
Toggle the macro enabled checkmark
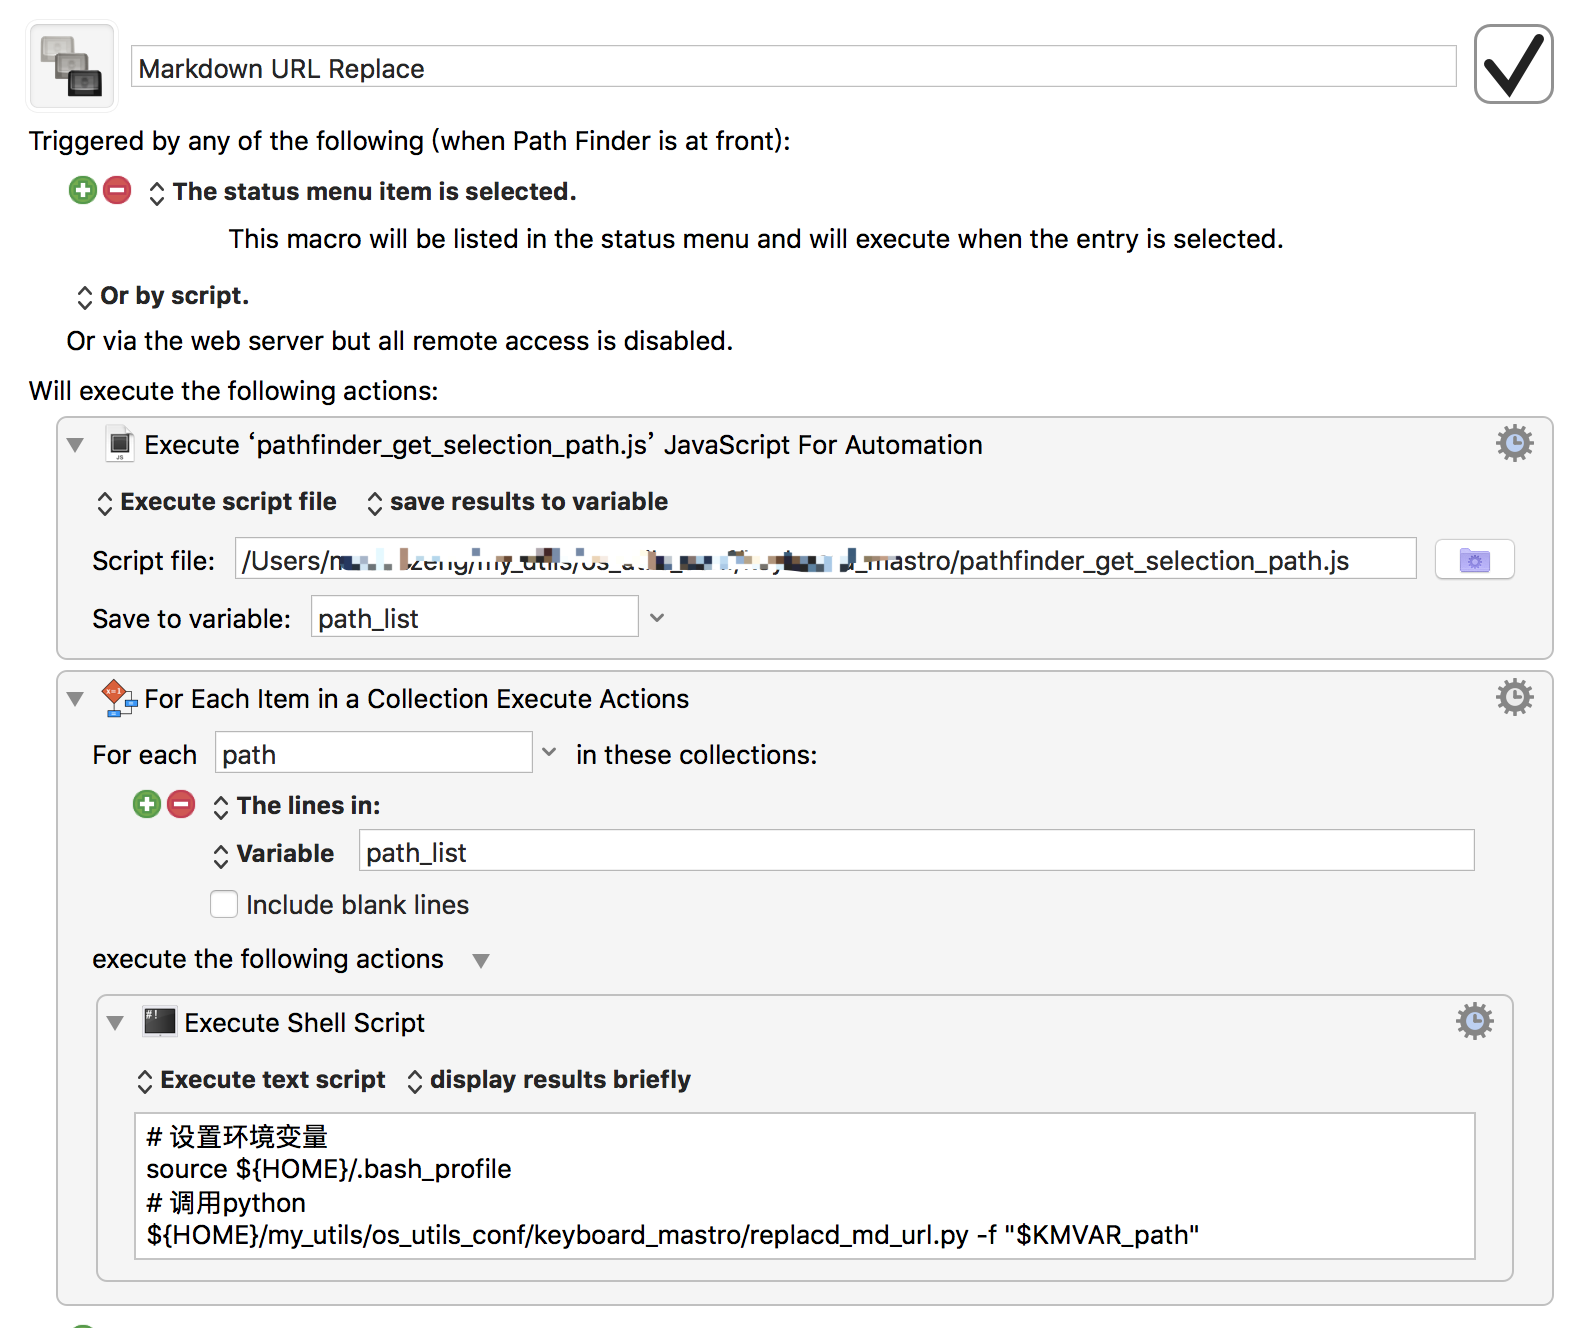click(1513, 65)
